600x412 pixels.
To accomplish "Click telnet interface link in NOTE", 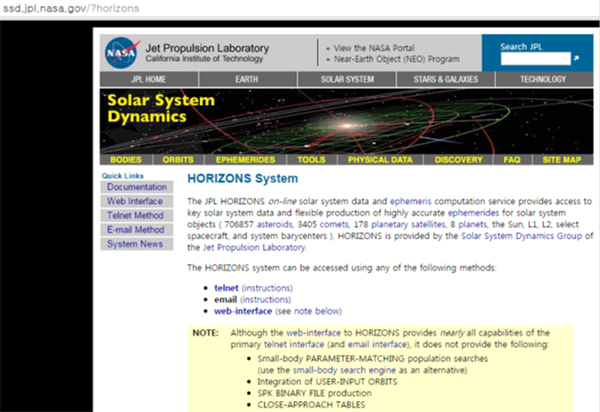I will [294, 344].
